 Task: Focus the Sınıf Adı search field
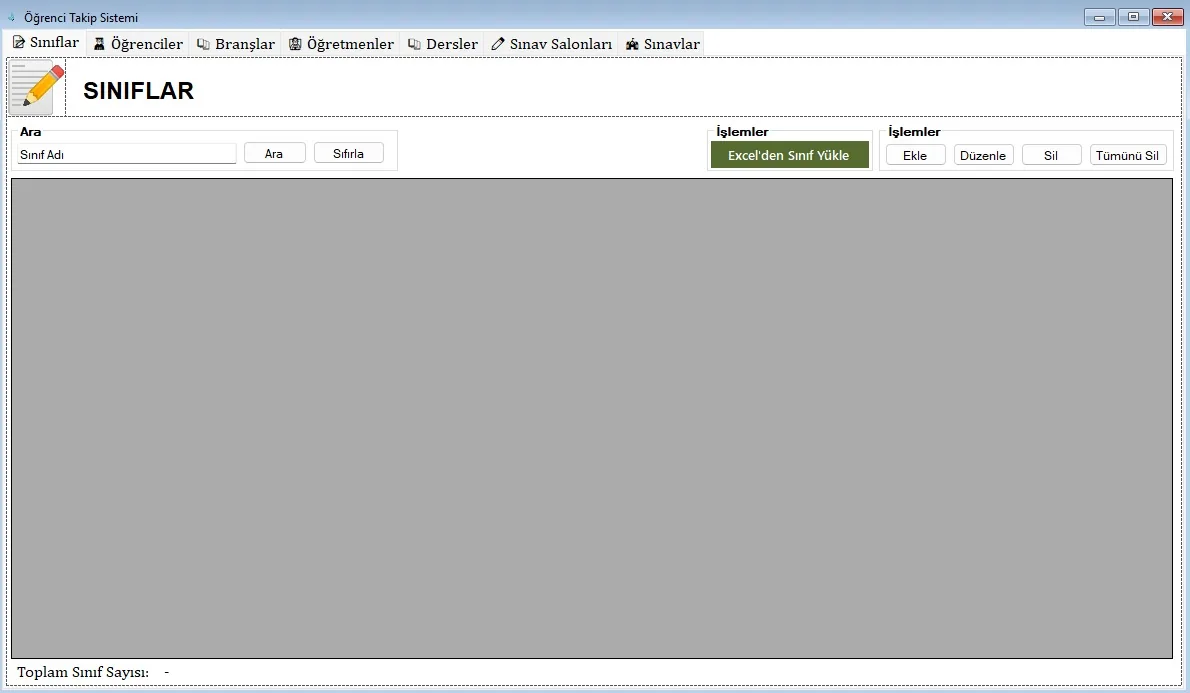pos(127,154)
